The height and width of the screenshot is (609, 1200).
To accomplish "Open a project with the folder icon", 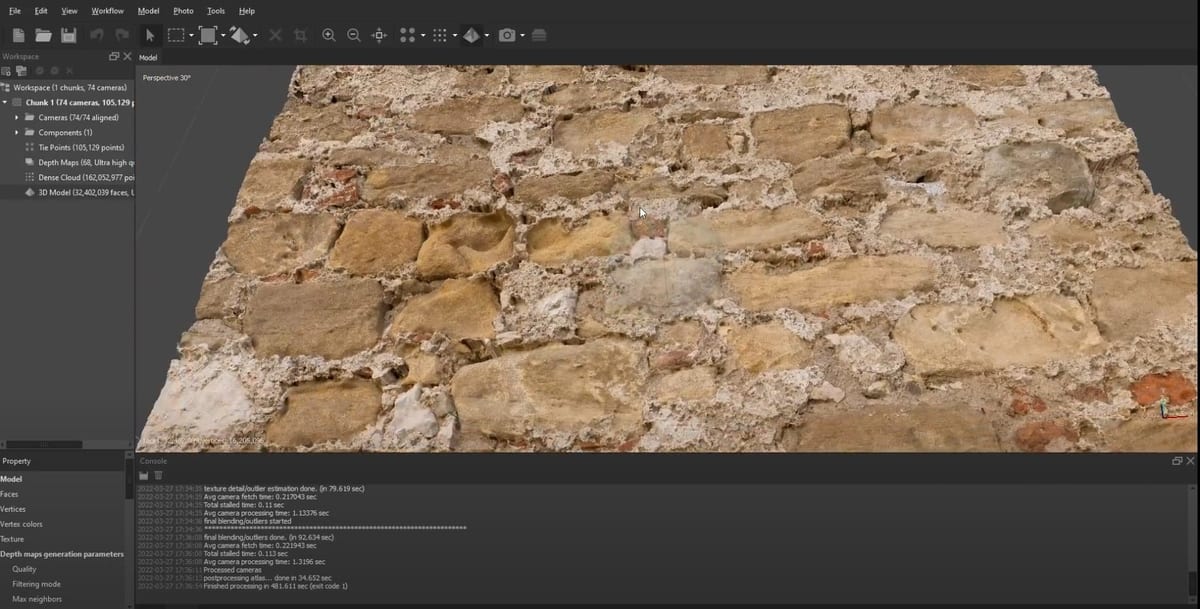I will point(43,35).
